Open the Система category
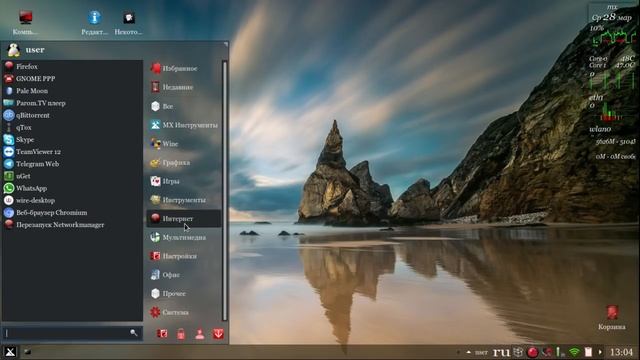This screenshot has width=640, height=360. coord(184,312)
